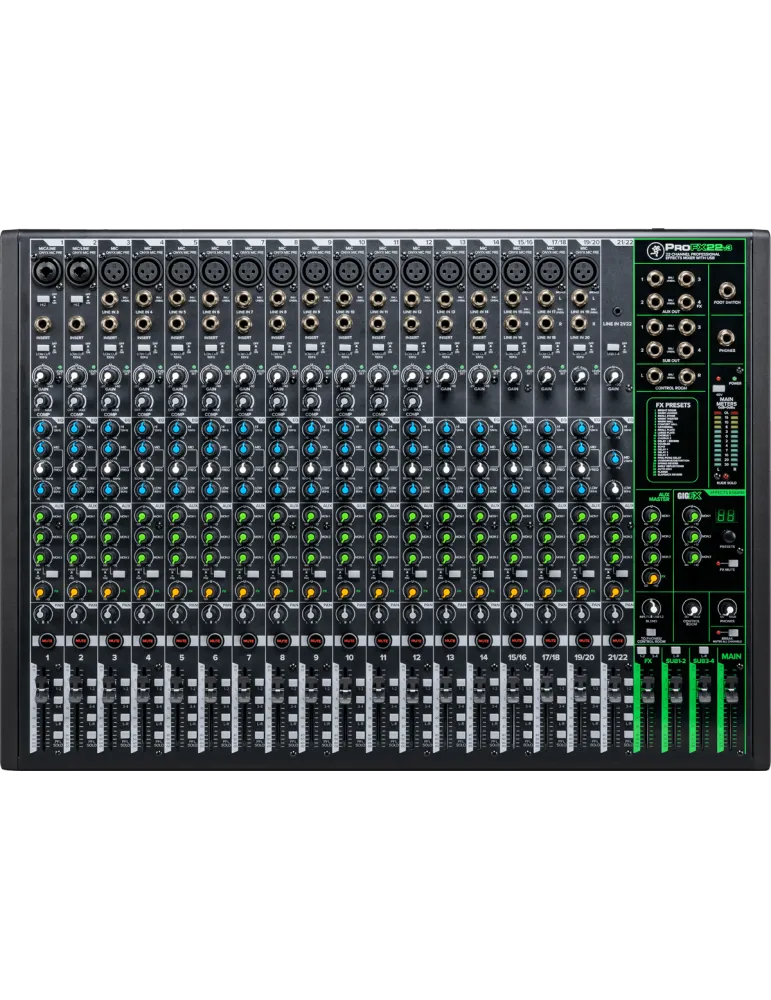Mute stereo channel 21/22
Viewport: 771px width, 1000px height.
(x=617, y=639)
